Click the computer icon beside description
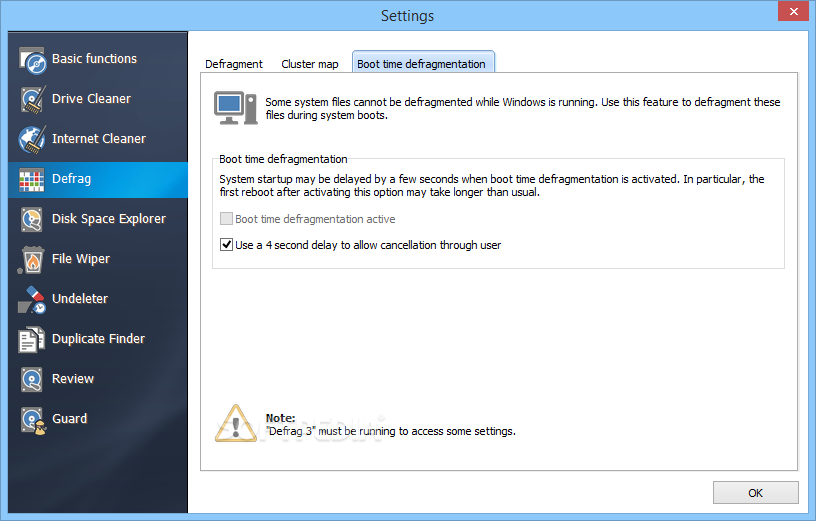The height and width of the screenshot is (521, 816). [x=236, y=108]
